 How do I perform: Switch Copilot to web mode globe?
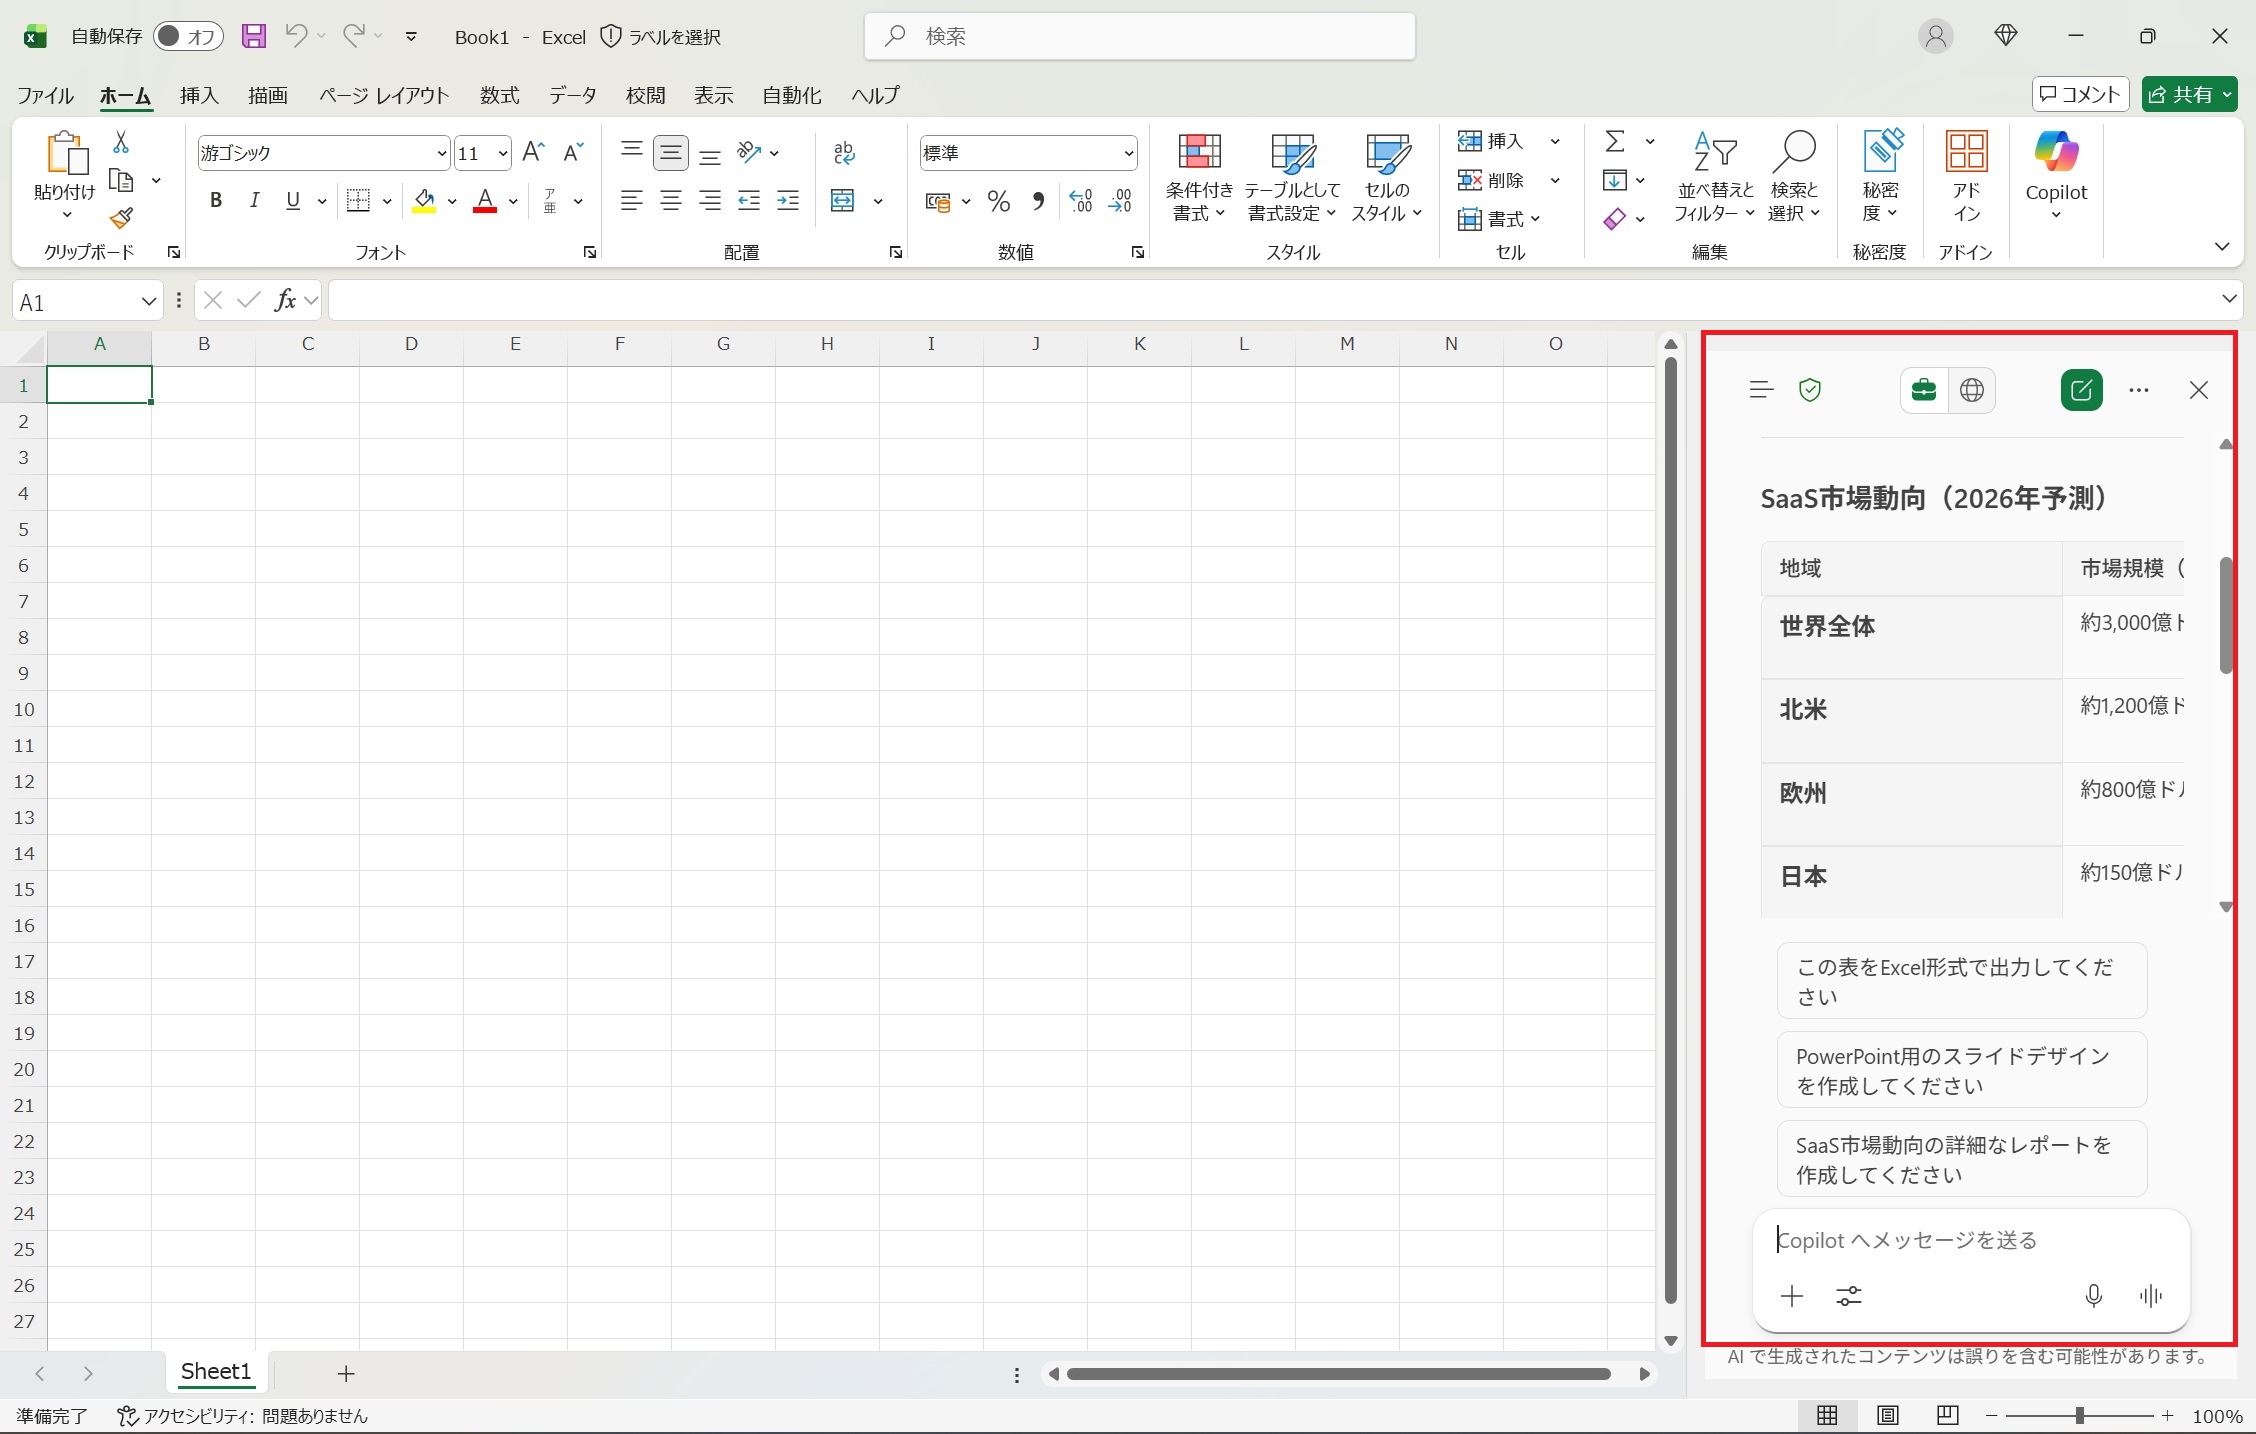tap(1971, 390)
